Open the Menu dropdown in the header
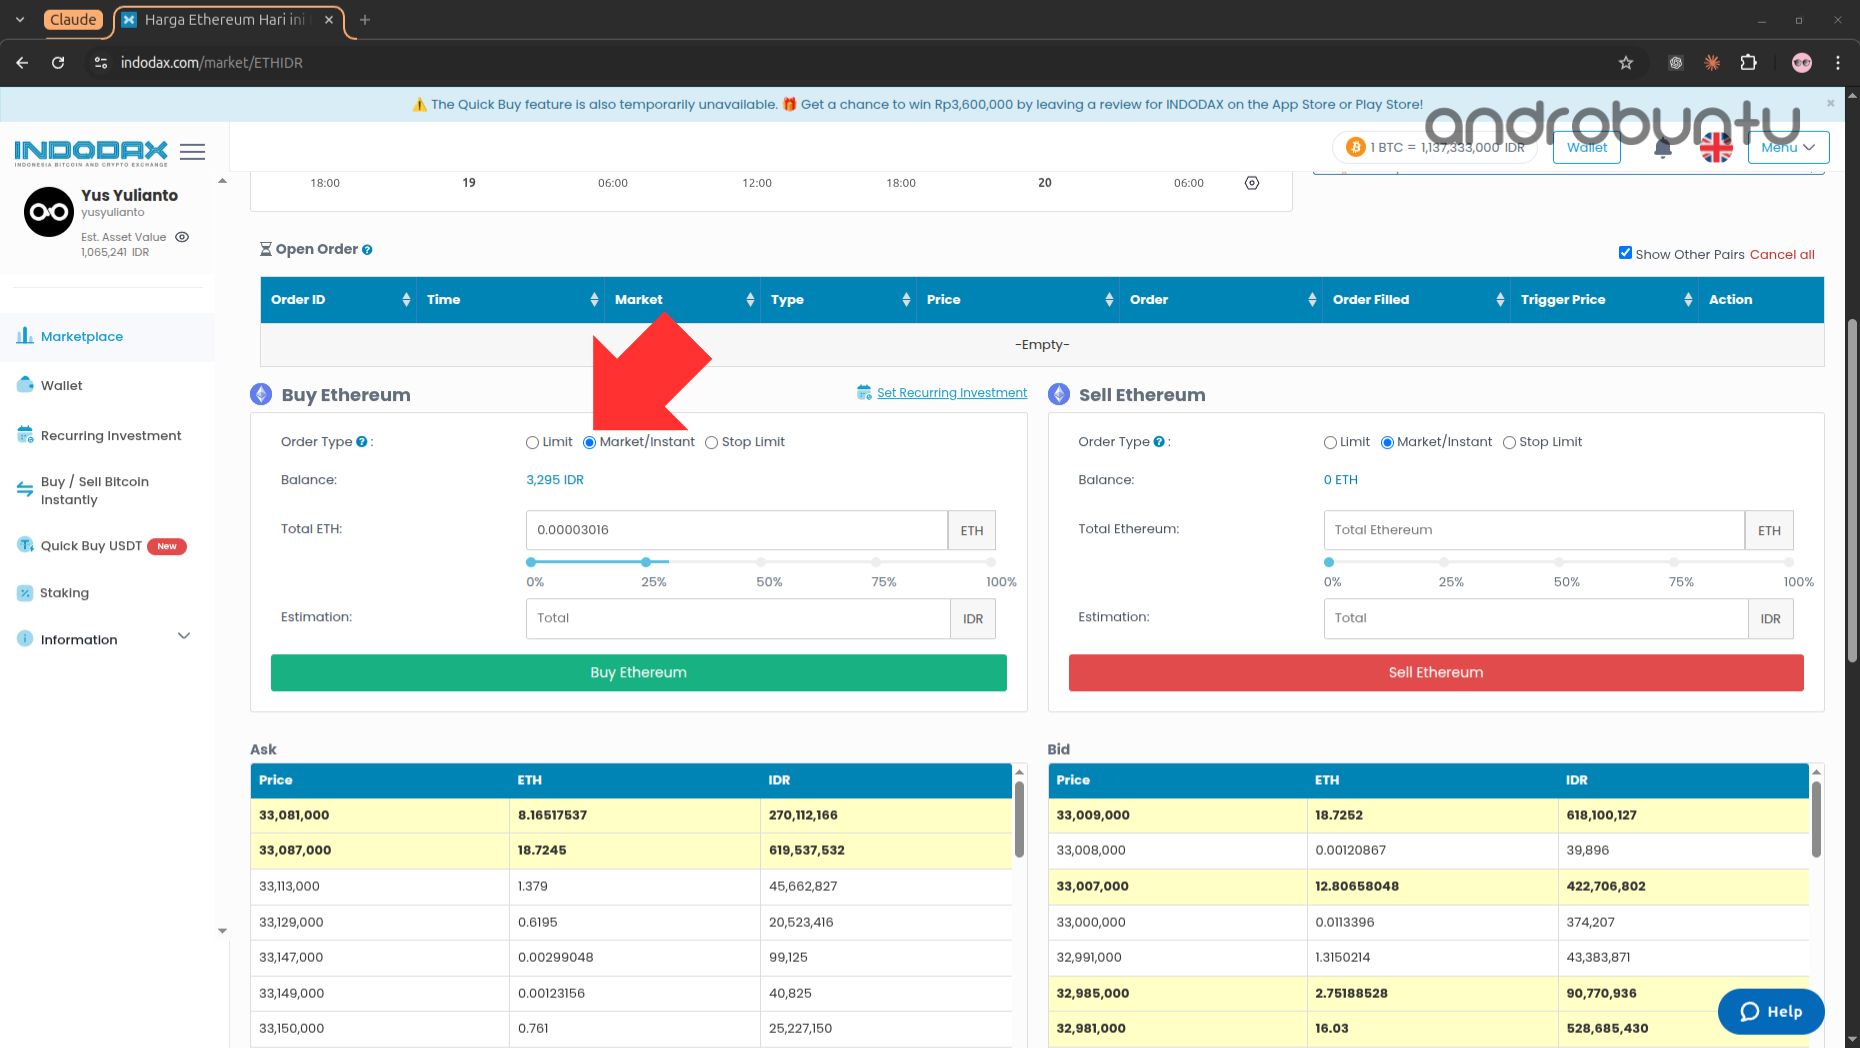The height and width of the screenshot is (1048, 1860). point(1788,147)
